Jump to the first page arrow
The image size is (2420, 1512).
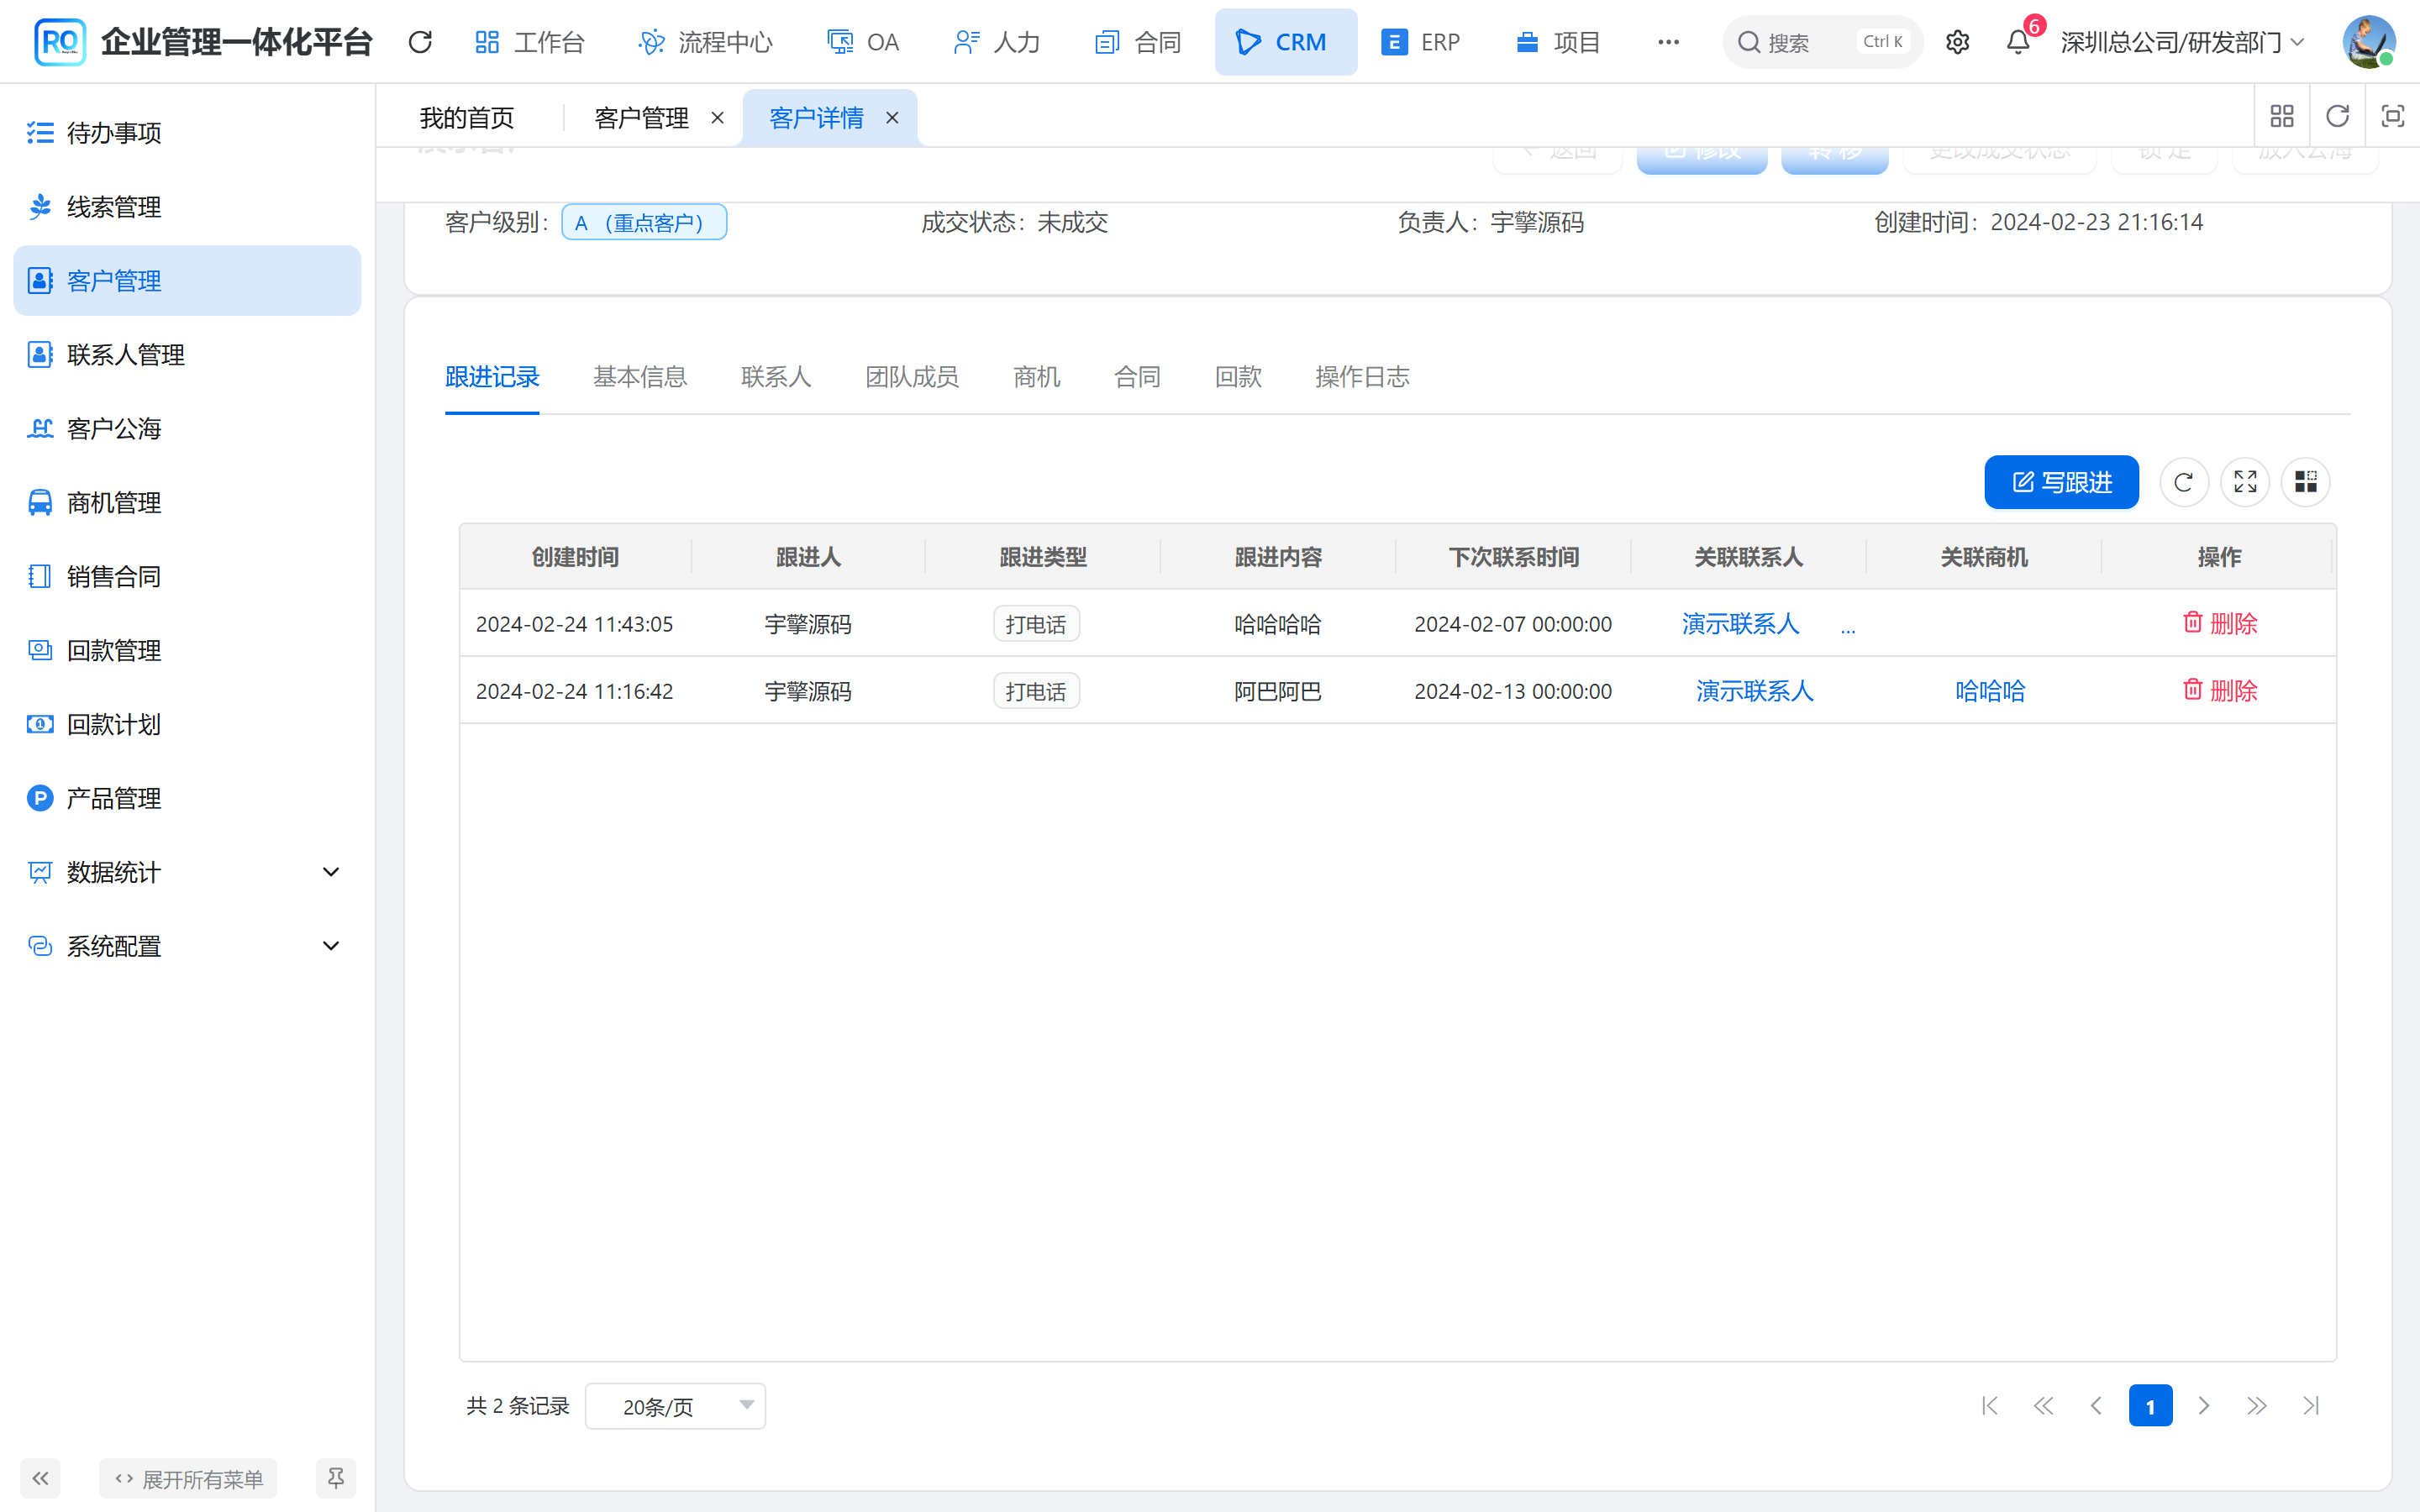click(x=1990, y=1406)
